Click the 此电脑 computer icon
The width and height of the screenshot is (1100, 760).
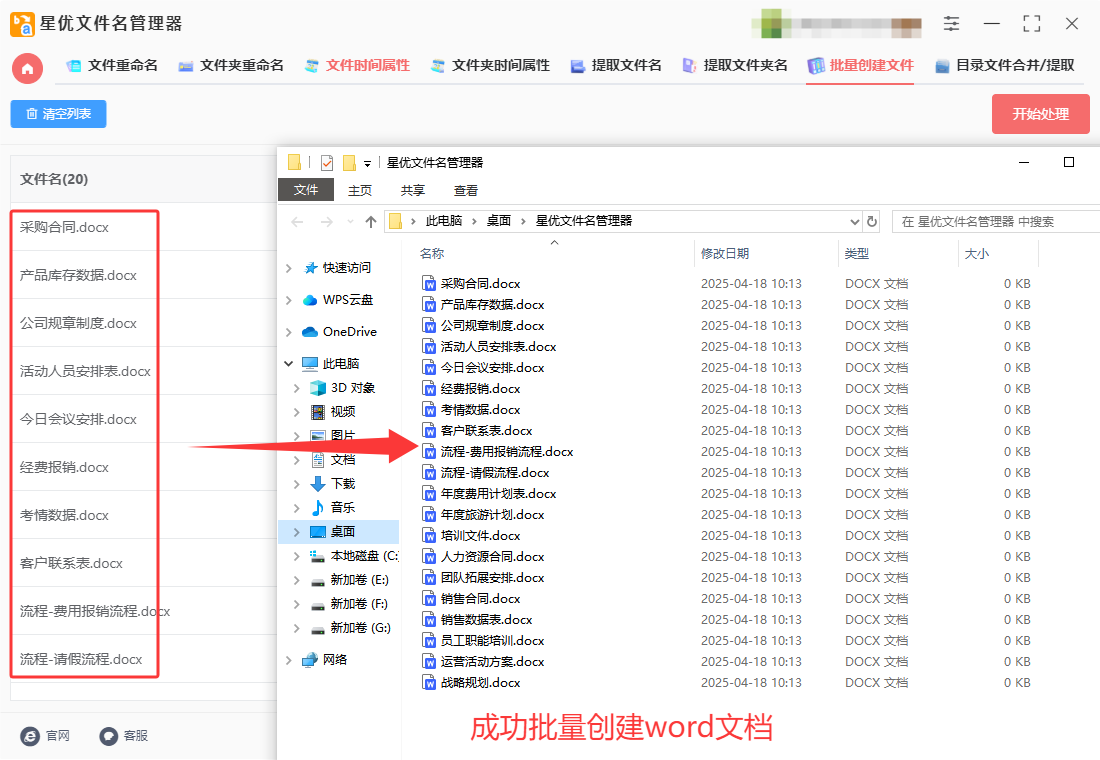pos(310,364)
